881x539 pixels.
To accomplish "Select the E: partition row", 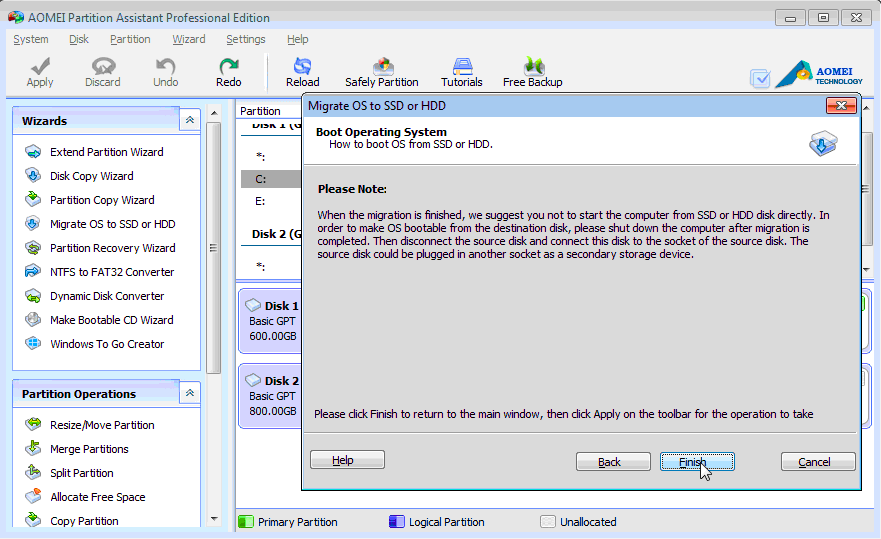I will pyautogui.click(x=271, y=201).
